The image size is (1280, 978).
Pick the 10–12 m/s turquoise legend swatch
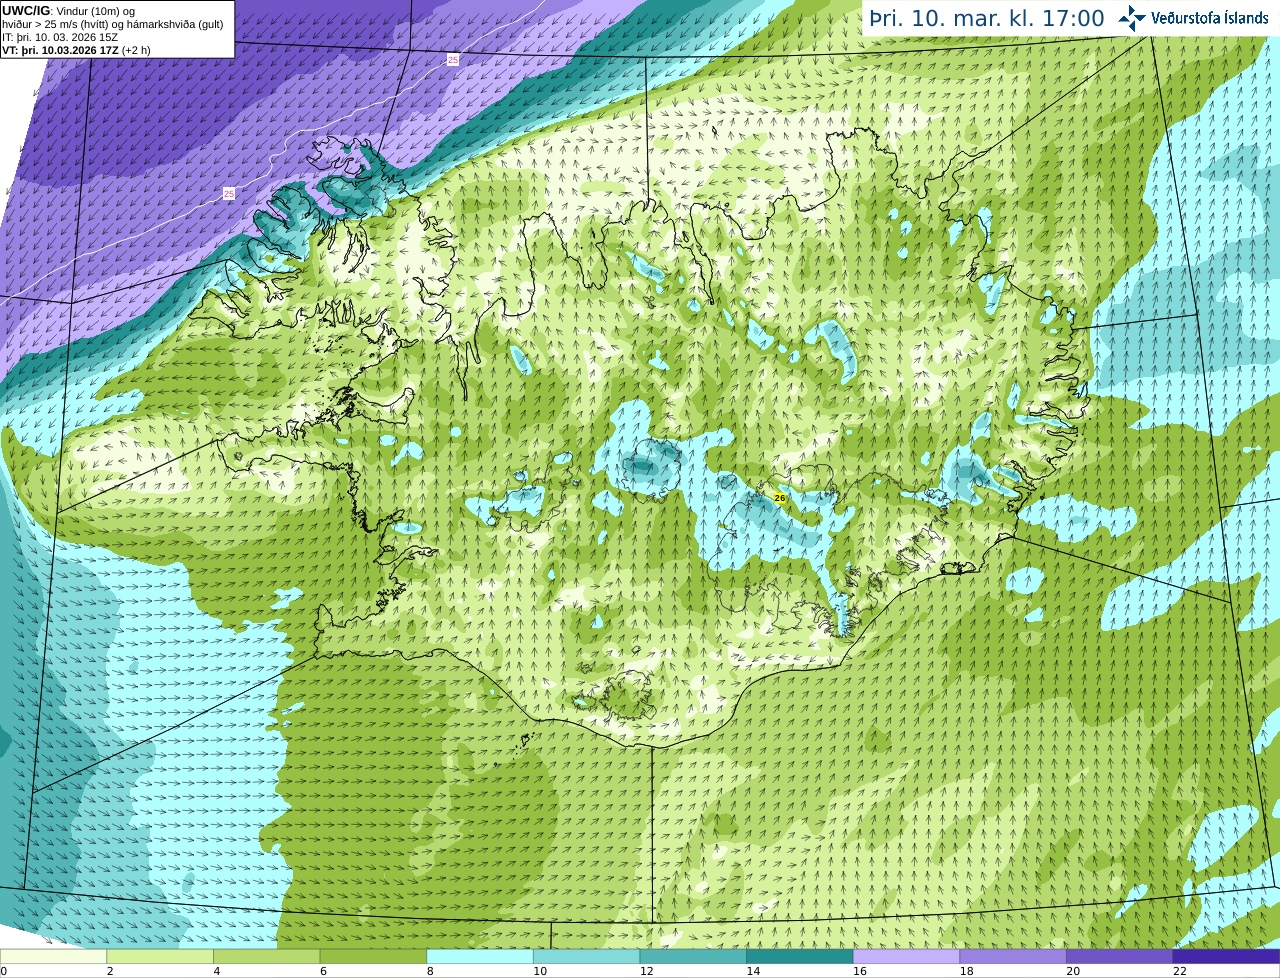[587, 957]
